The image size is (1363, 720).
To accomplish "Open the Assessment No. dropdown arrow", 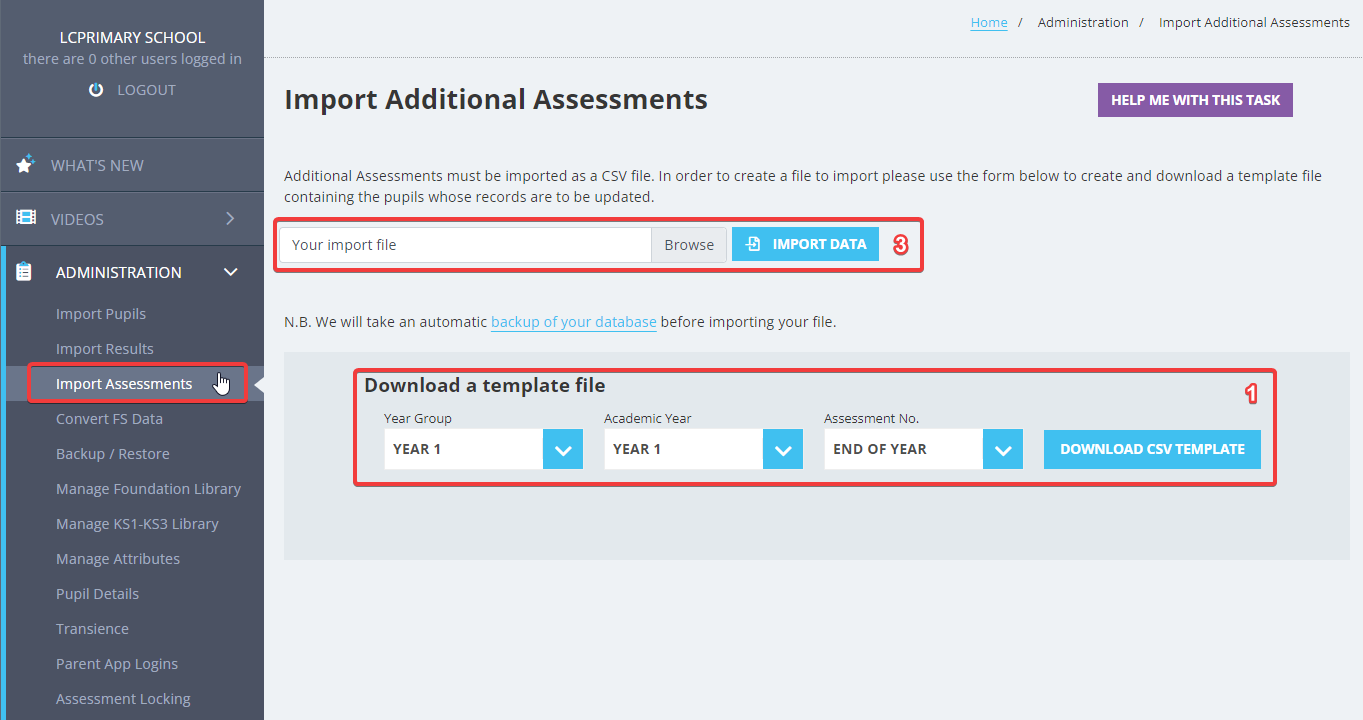I will tap(1003, 449).
